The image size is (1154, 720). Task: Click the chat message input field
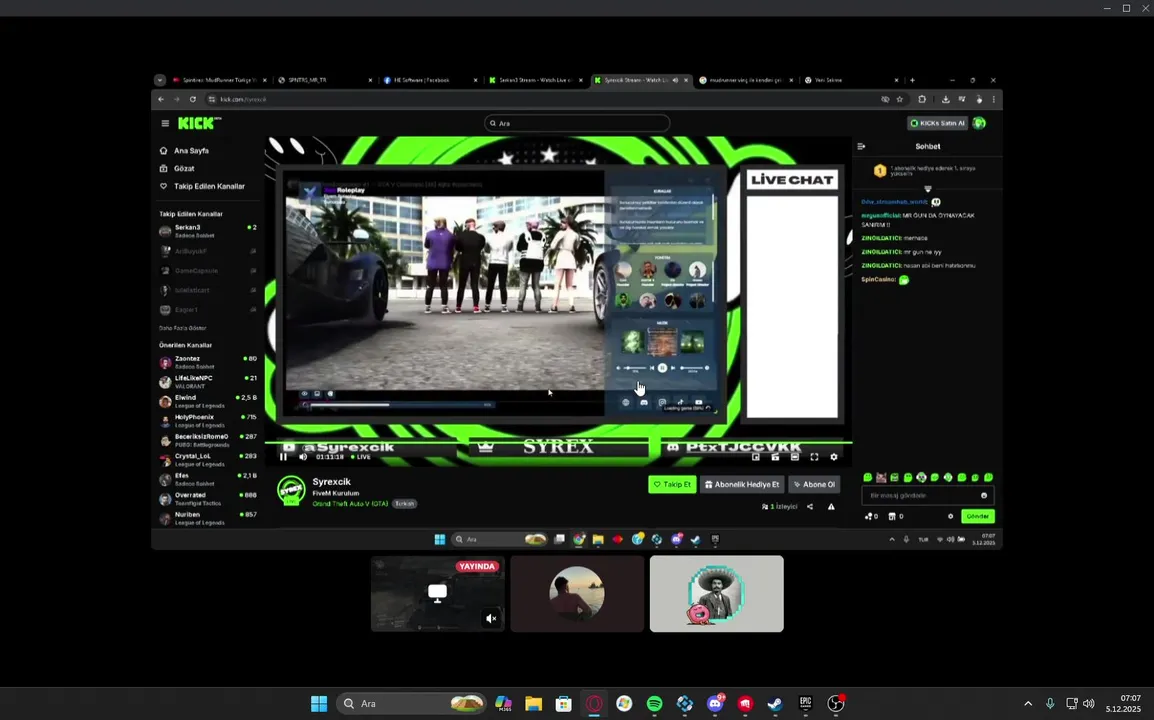(x=927, y=495)
